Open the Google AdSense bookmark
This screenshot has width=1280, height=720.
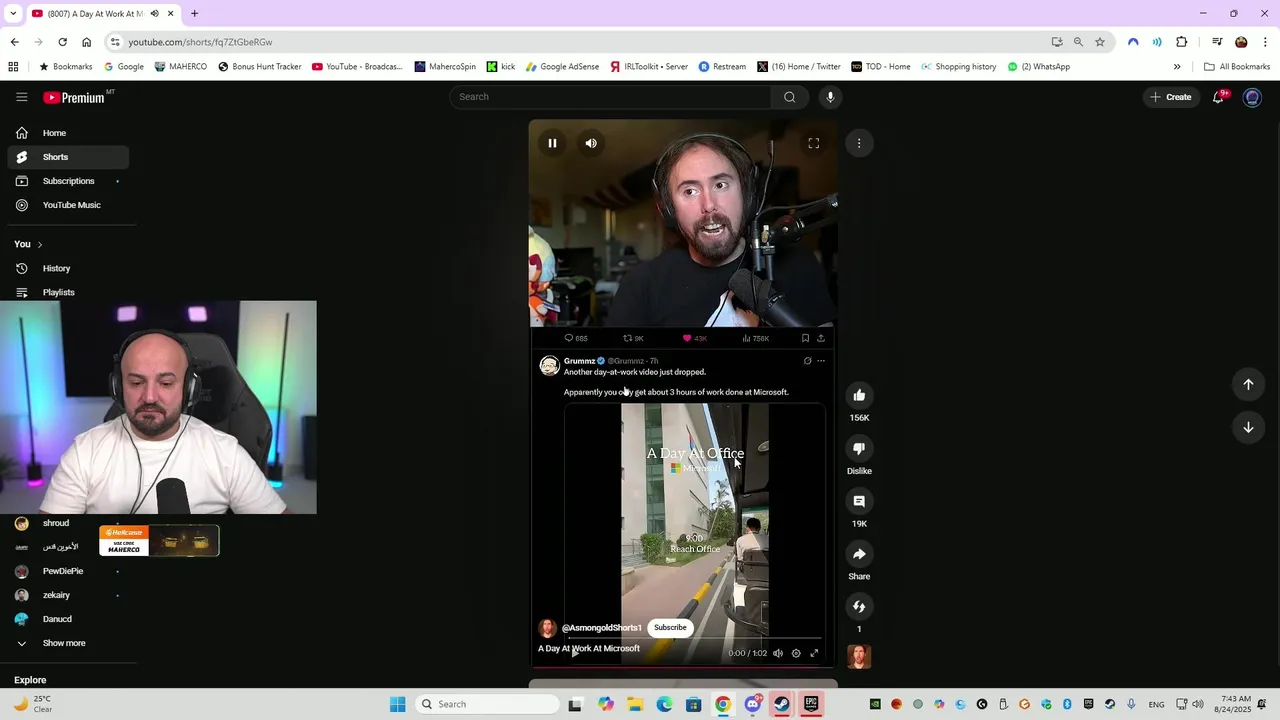click(x=562, y=67)
